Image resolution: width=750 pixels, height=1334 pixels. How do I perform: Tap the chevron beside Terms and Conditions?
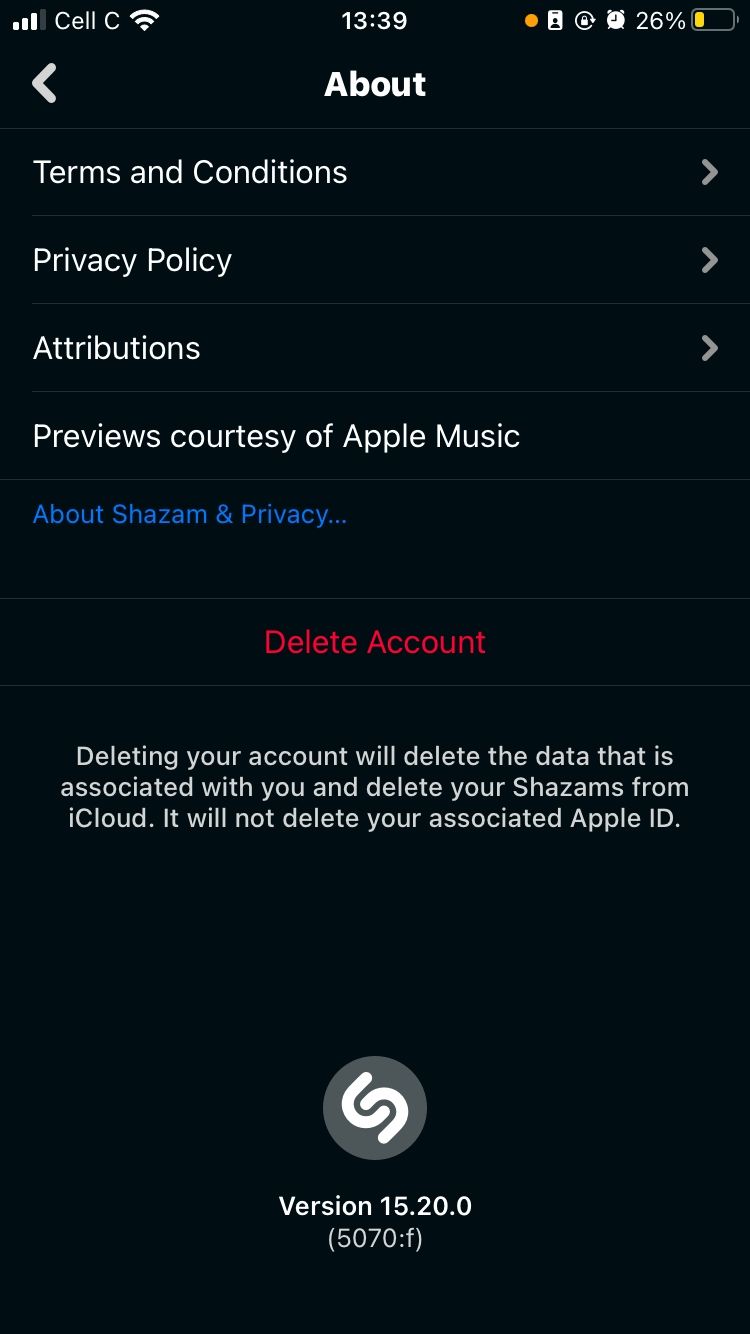pos(709,172)
